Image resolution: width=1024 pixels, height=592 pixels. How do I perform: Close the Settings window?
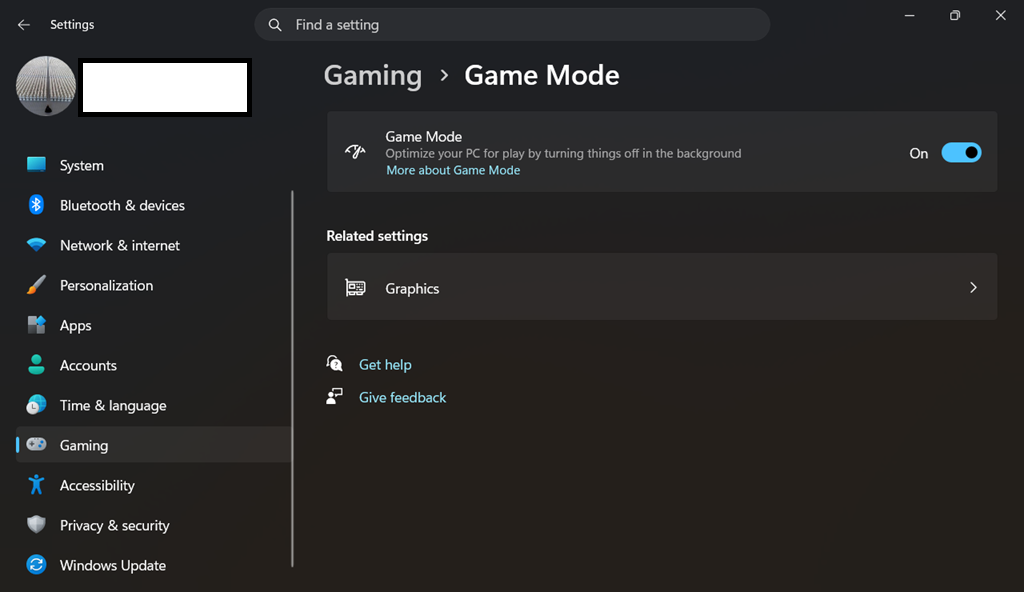[1000, 15]
